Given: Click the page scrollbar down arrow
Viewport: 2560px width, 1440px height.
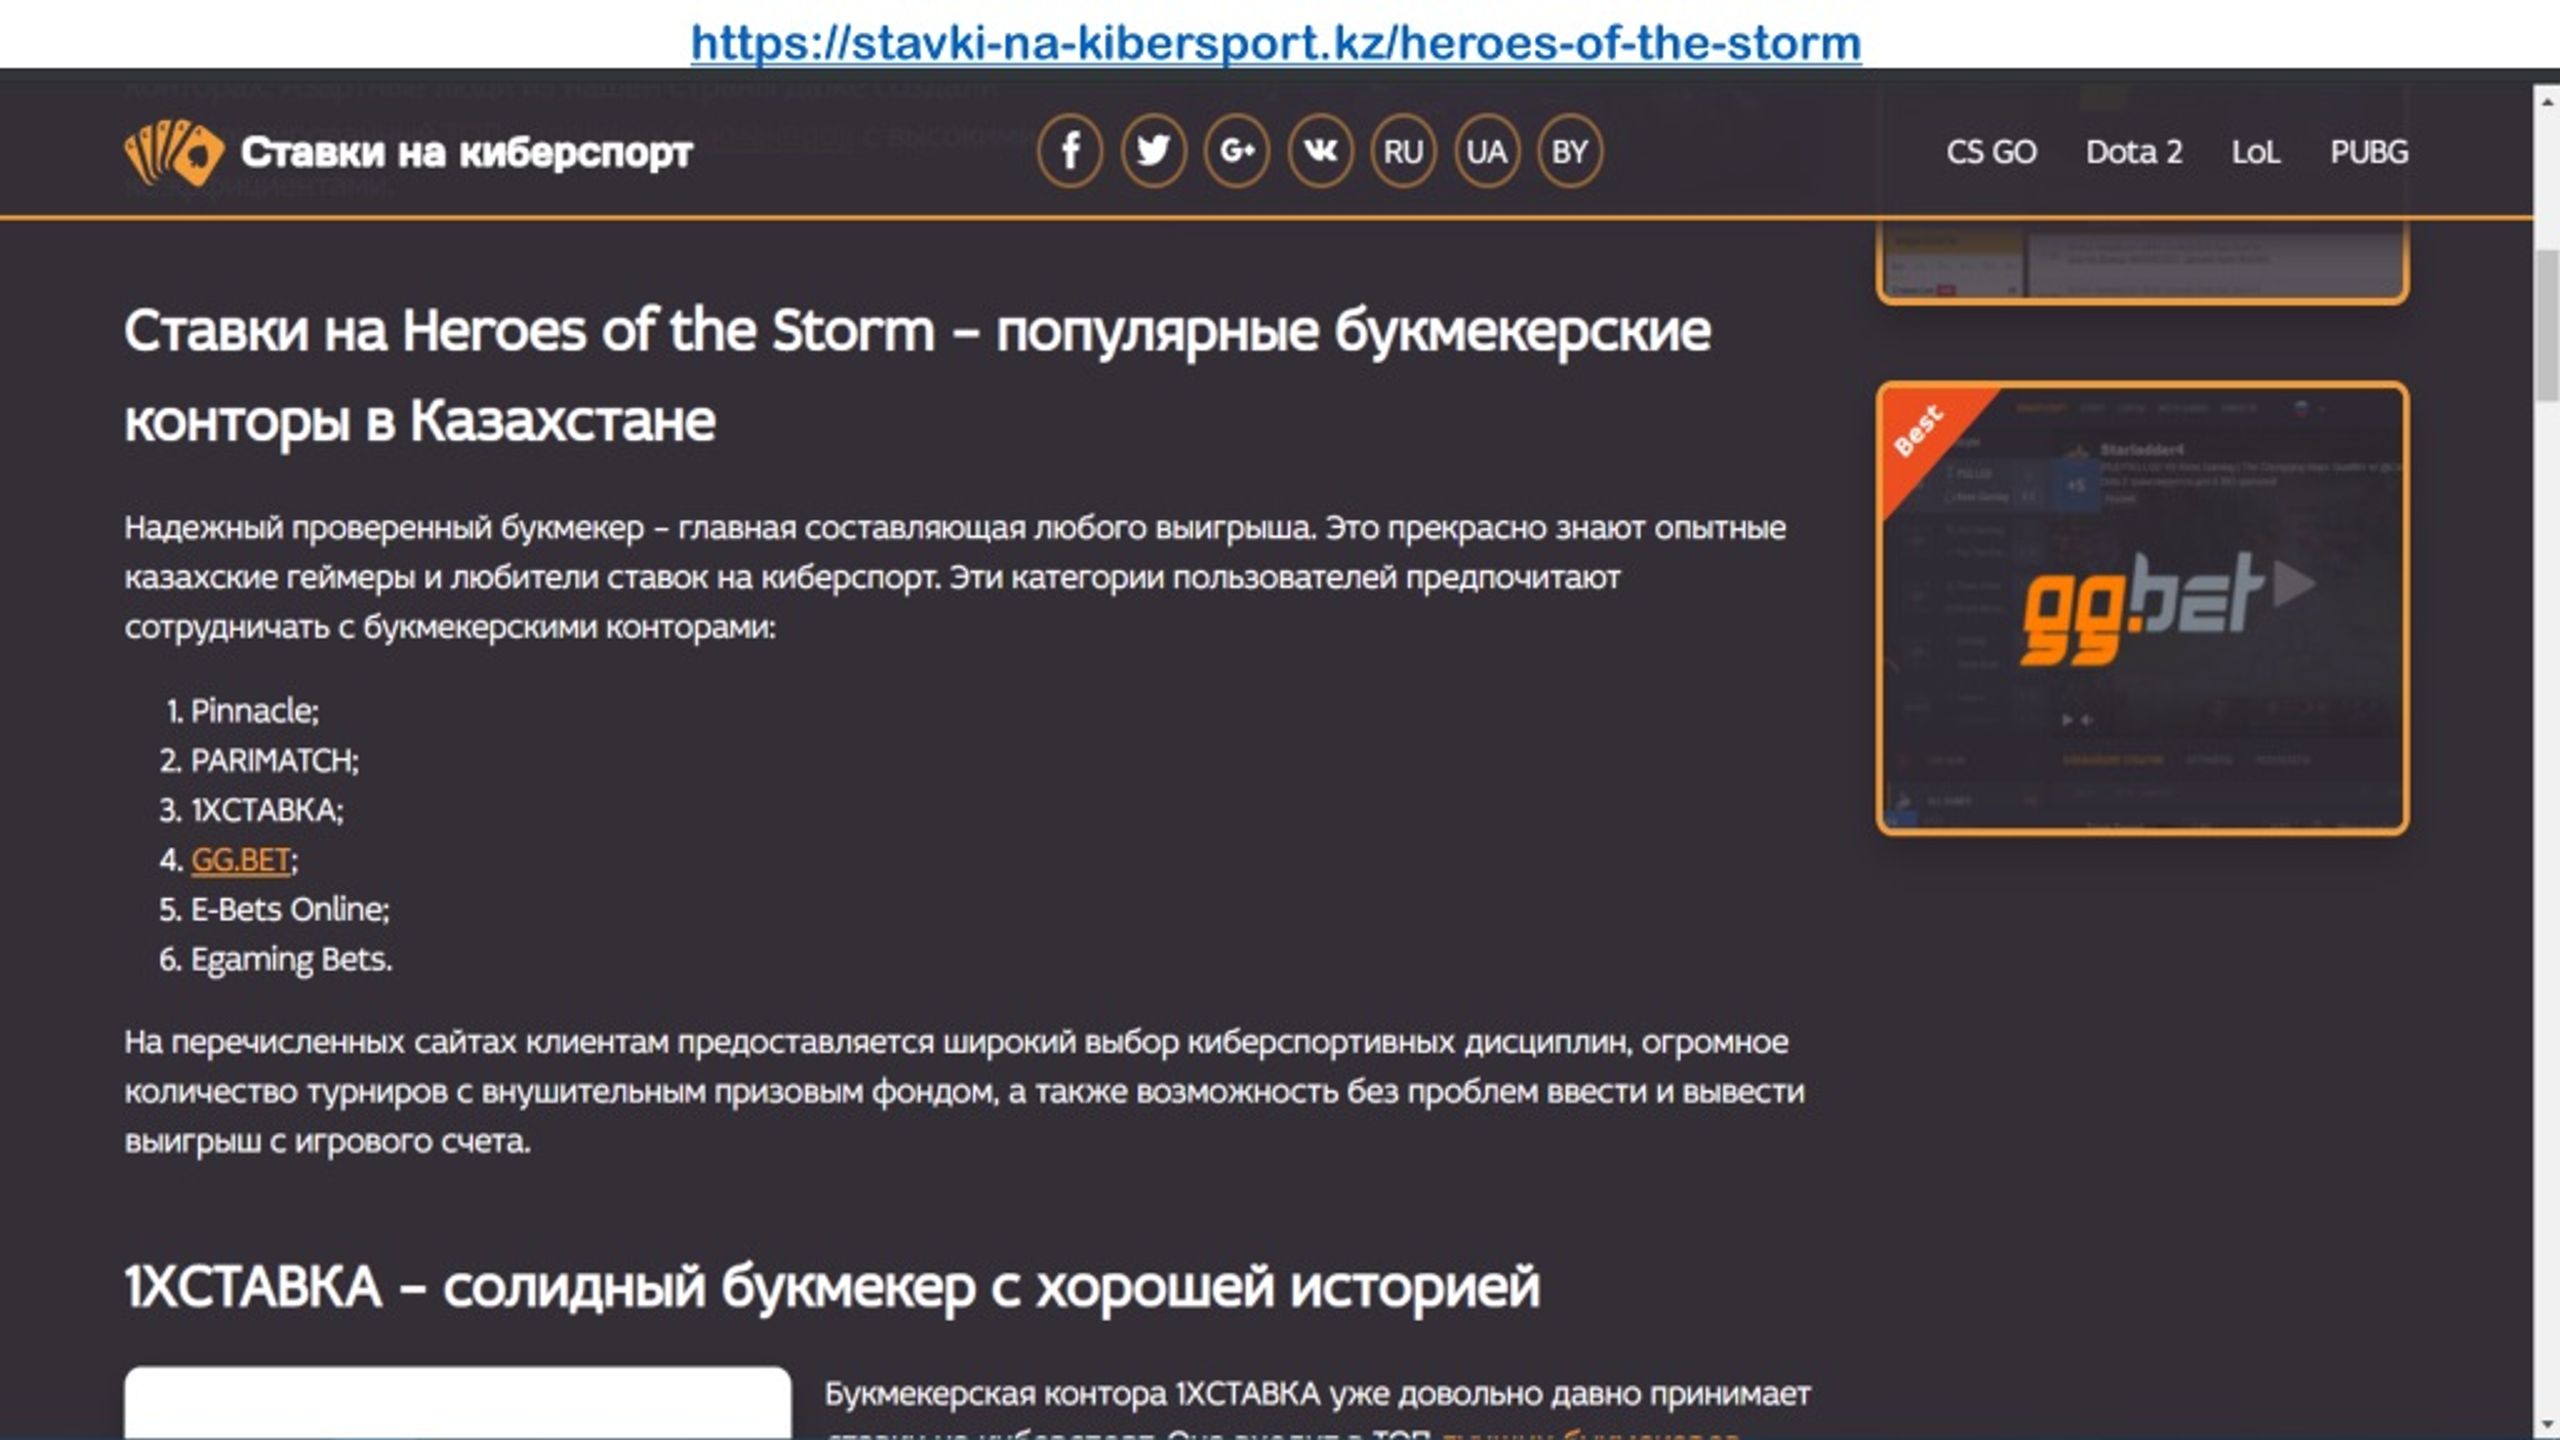Looking at the screenshot, I should coord(2547,1424).
